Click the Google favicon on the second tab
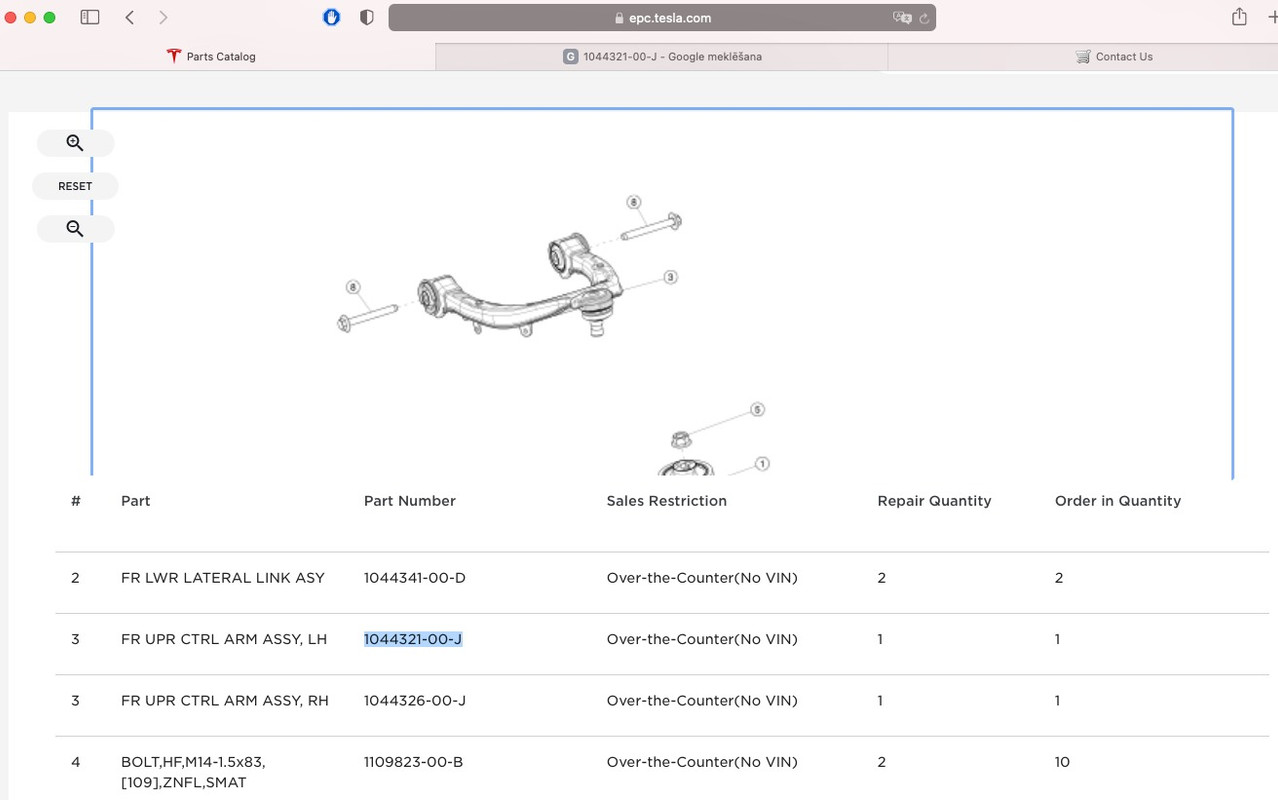1278x800 pixels. (571, 57)
